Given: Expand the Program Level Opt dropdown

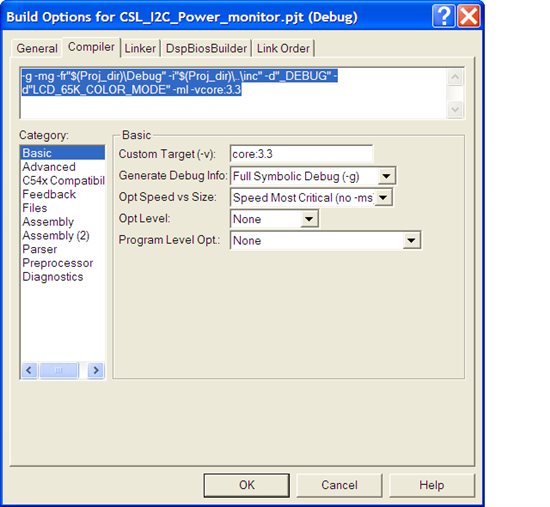Looking at the screenshot, I should click(x=411, y=240).
